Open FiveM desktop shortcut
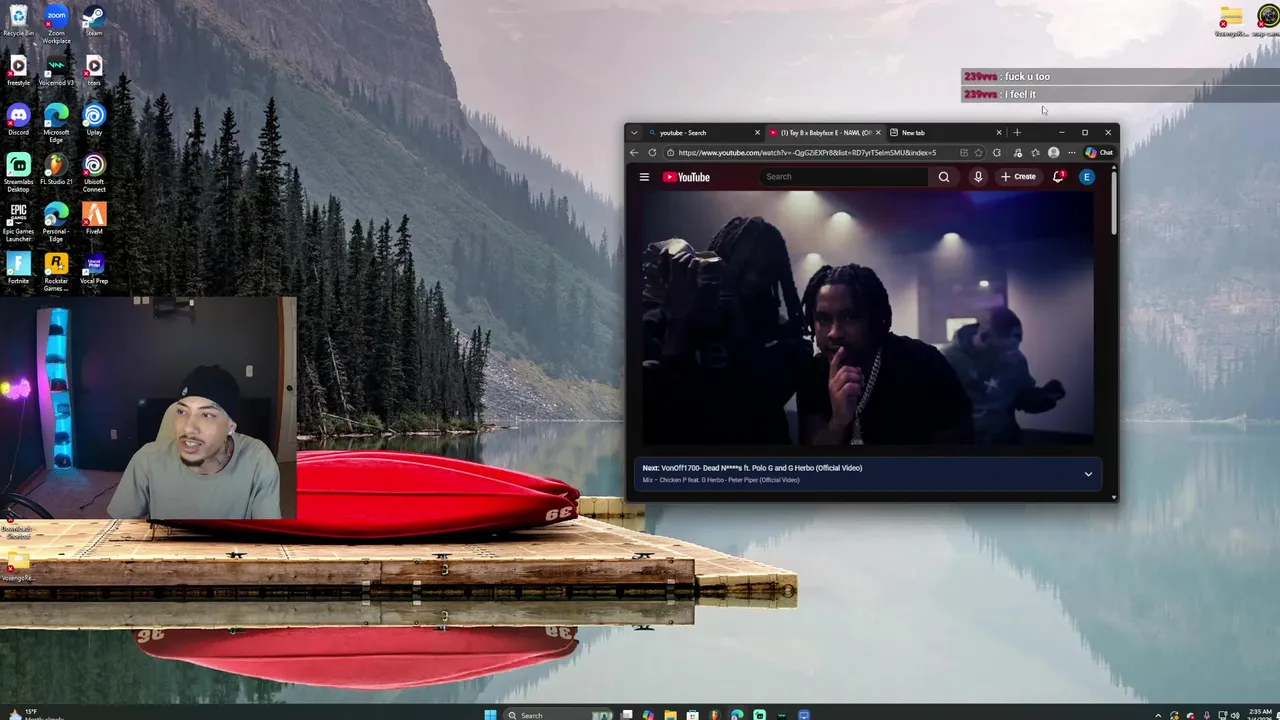This screenshot has height=720, width=1280. pos(93,218)
